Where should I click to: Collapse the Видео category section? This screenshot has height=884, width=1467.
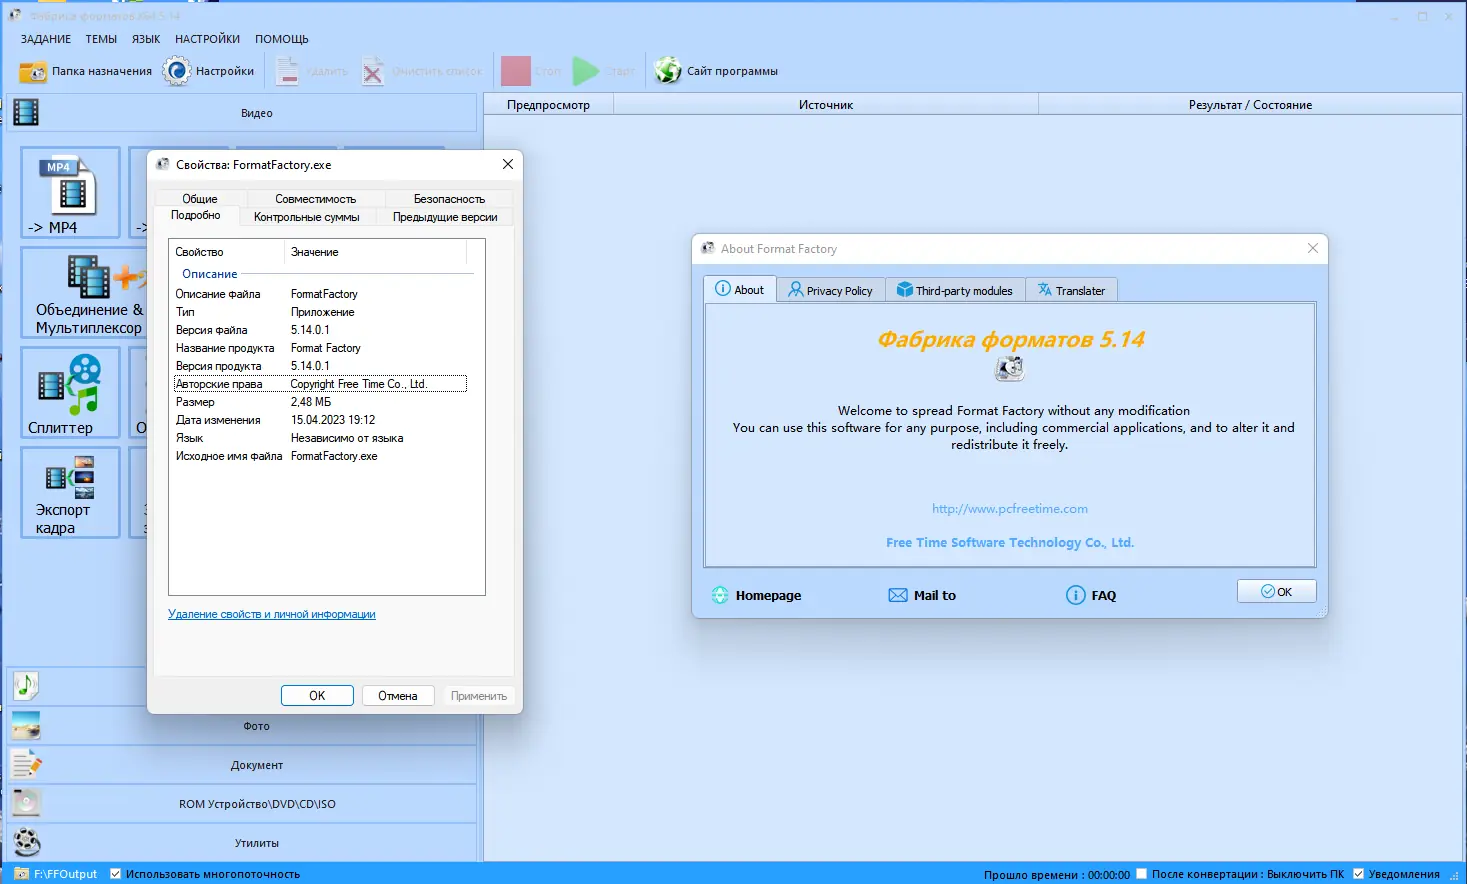(x=256, y=112)
